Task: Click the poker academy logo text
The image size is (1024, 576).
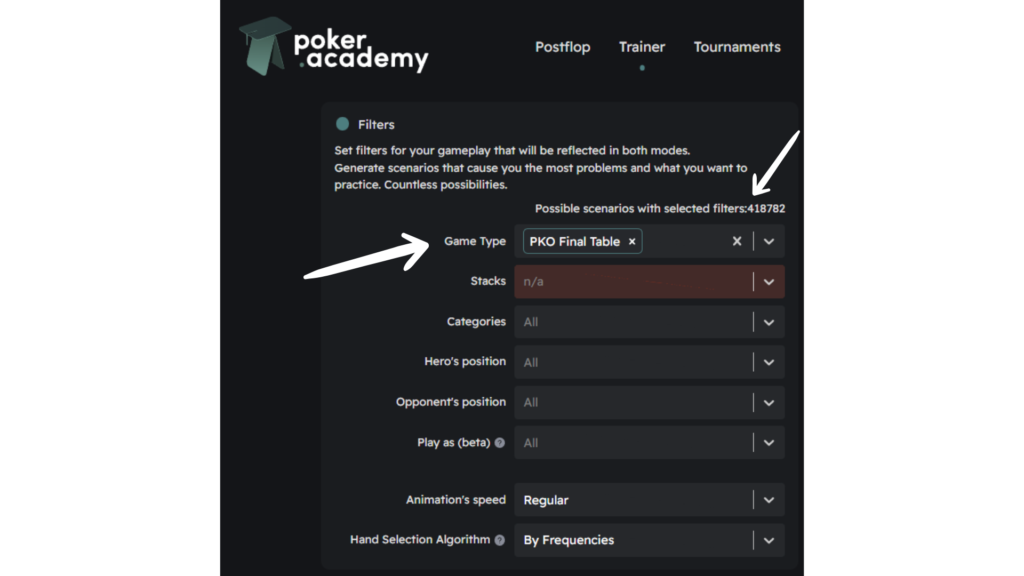Action: pyautogui.click(x=361, y=49)
